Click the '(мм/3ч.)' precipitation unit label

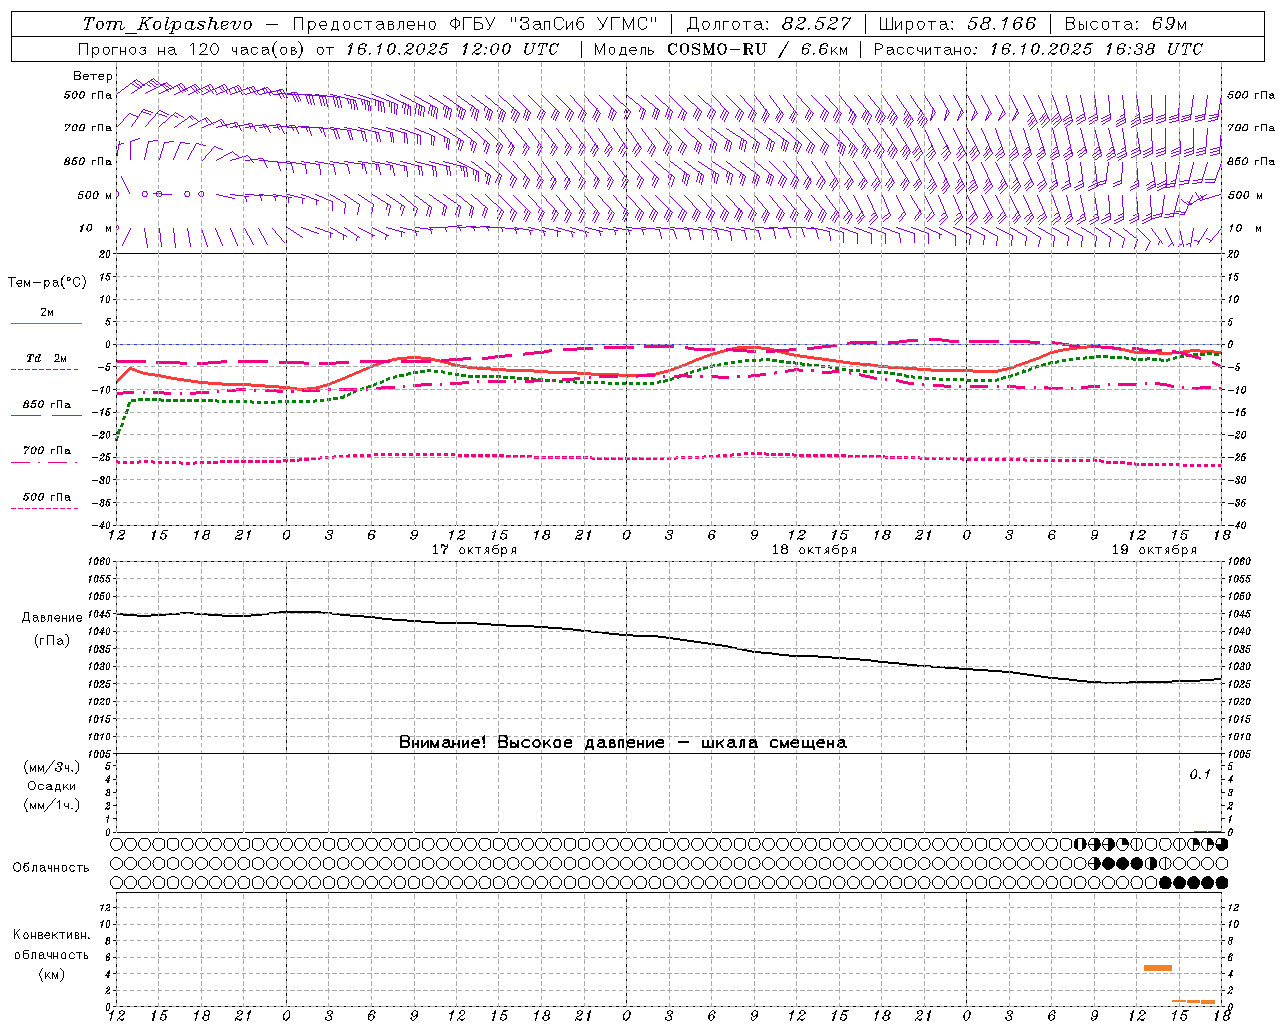click(x=52, y=767)
